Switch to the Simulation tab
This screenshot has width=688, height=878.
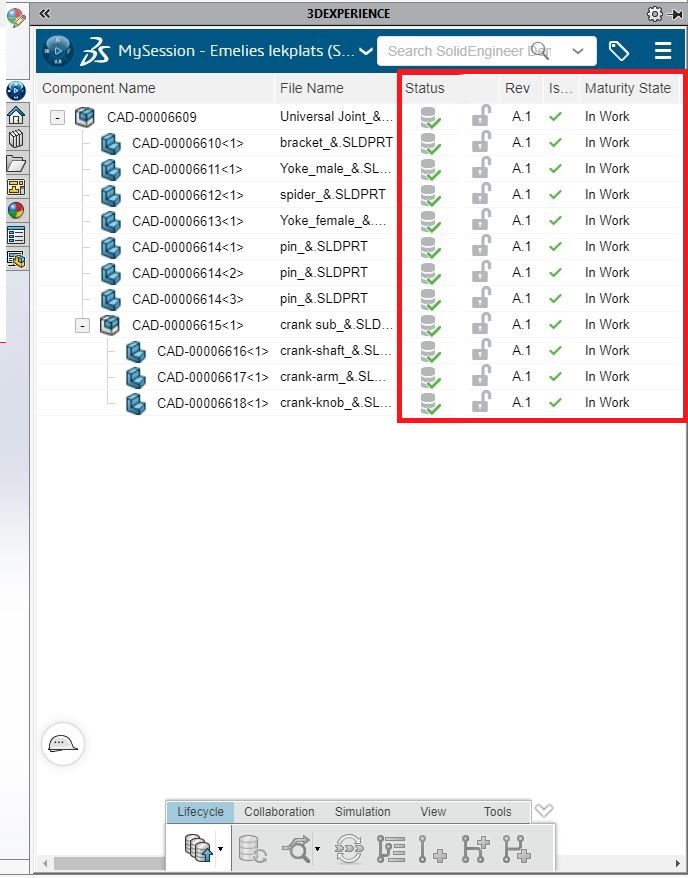[362, 812]
